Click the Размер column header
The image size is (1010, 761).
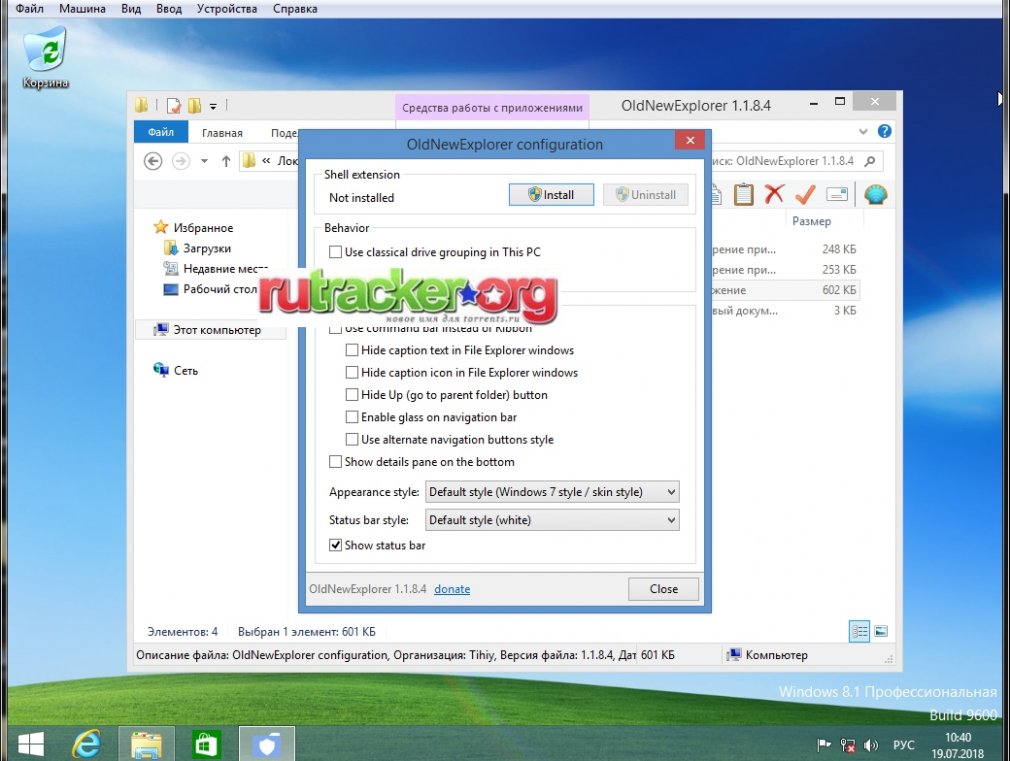click(812, 221)
